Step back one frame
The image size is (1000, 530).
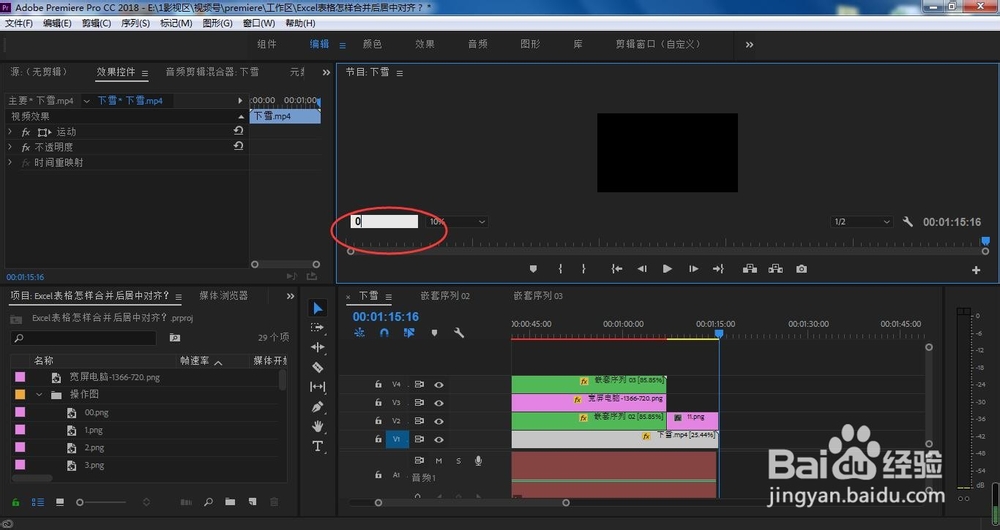pos(642,269)
